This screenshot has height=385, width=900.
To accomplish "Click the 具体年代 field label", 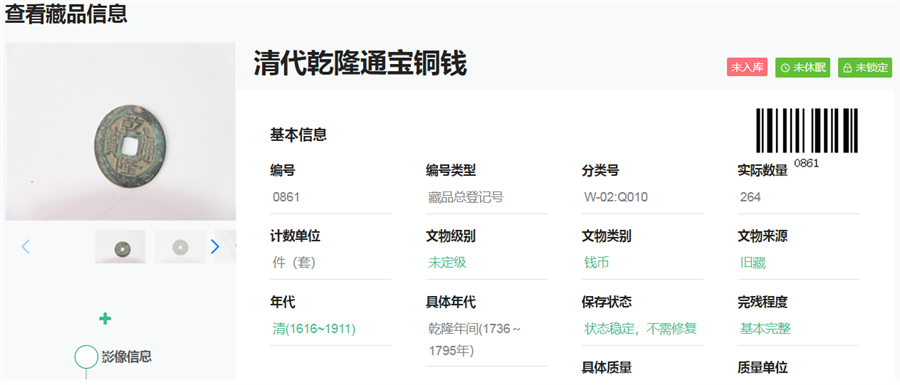I will pos(451,302).
